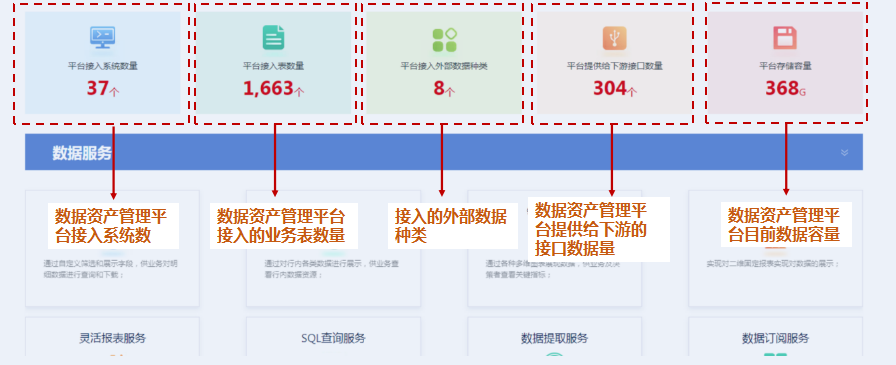Click the 数据资产管理平台目前数据容量 annotation label
The height and width of the screenshot is (365, 896).
(786, 224)
